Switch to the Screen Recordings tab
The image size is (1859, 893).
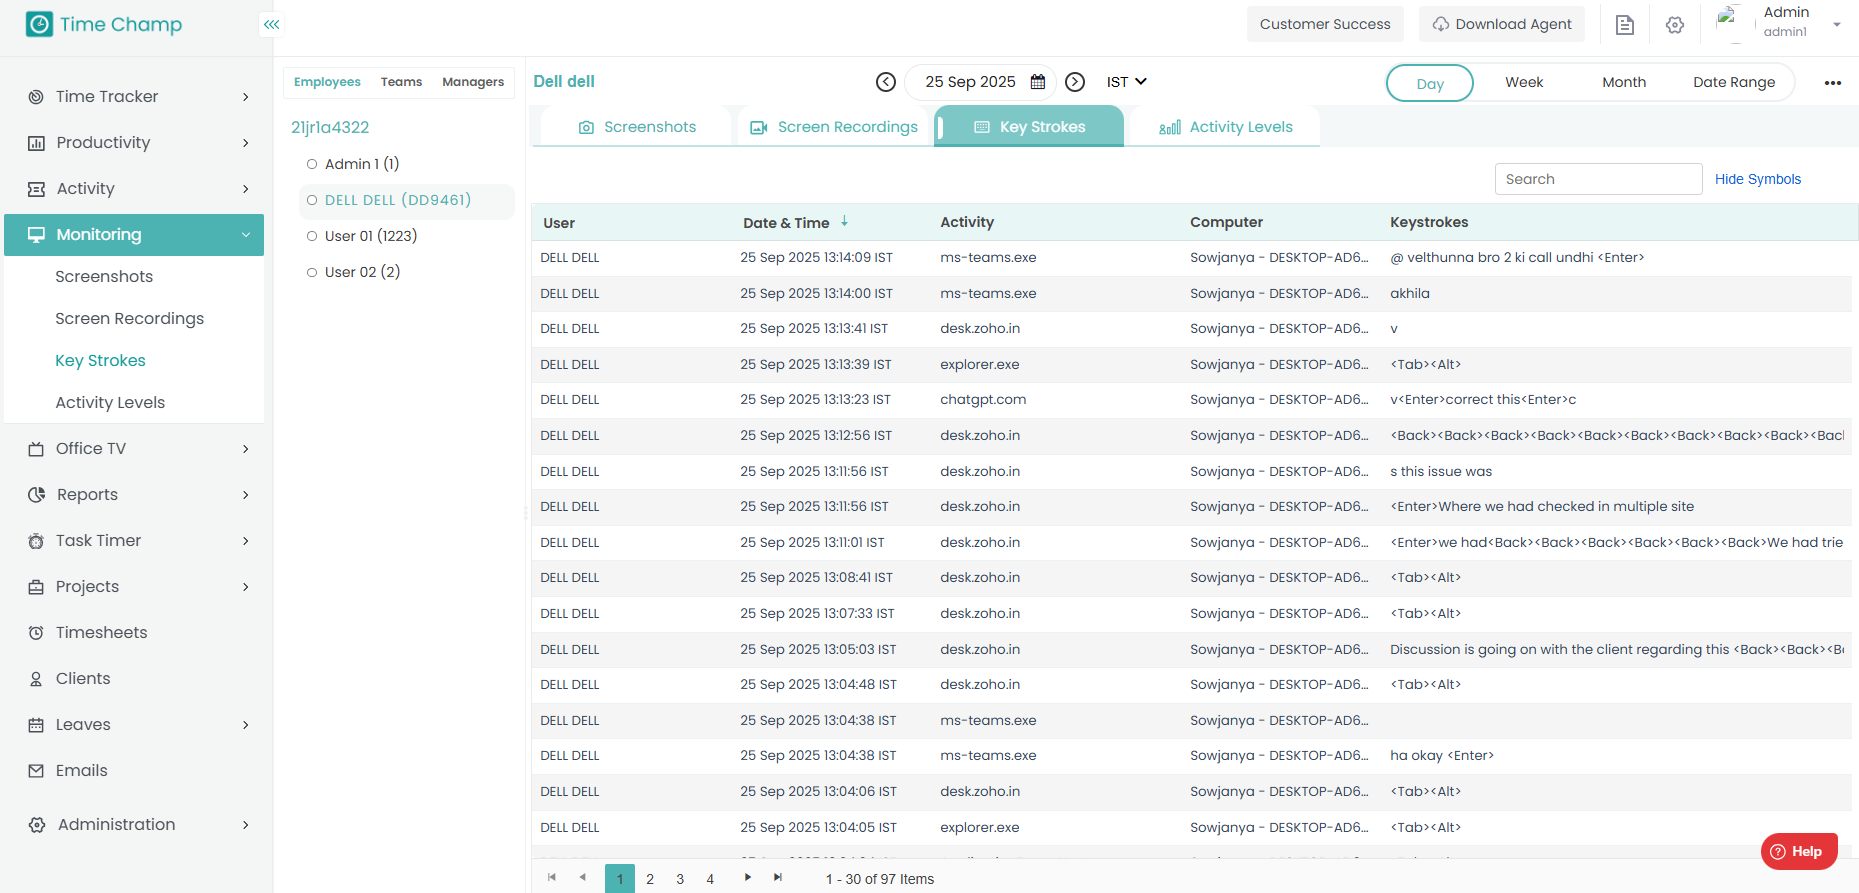tap(834, 127)
